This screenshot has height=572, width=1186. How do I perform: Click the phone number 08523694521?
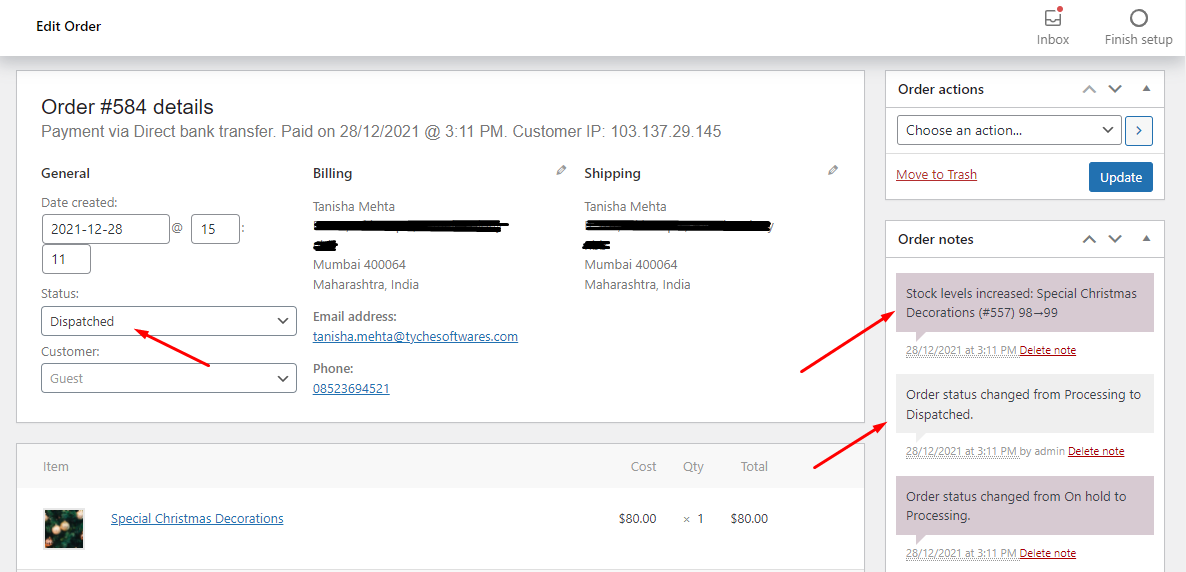[x=351, y=388]
